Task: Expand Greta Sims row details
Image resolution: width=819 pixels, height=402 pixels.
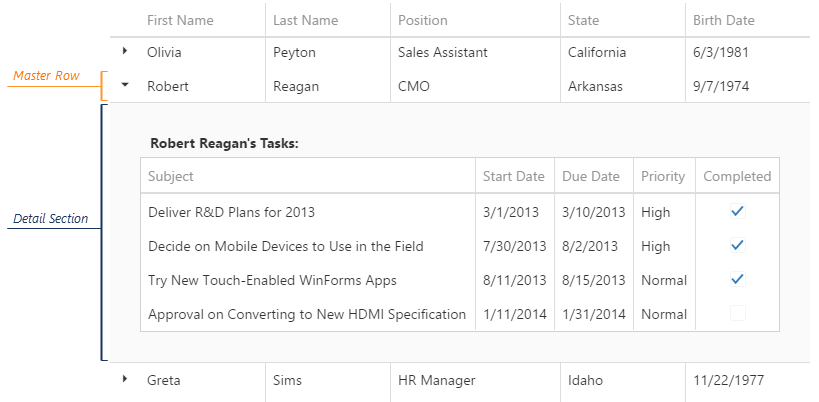Action: coord(125,379)
